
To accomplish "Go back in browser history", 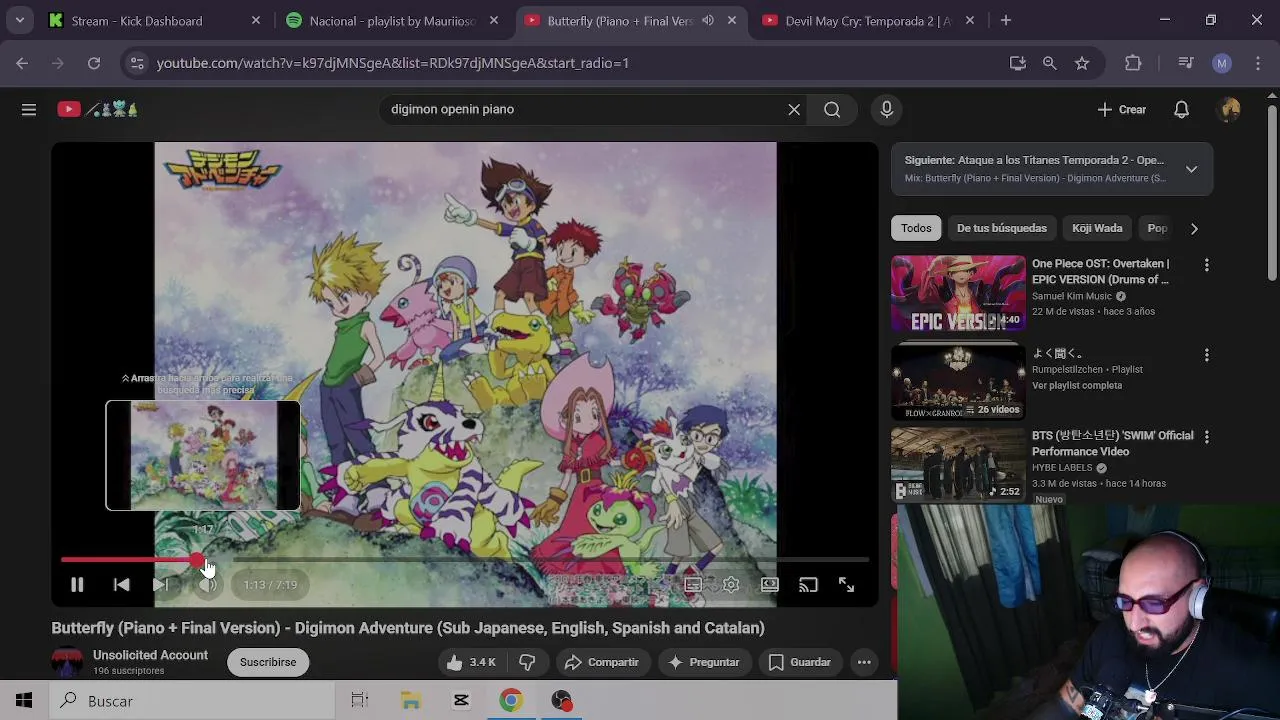I will pos(22,63).
